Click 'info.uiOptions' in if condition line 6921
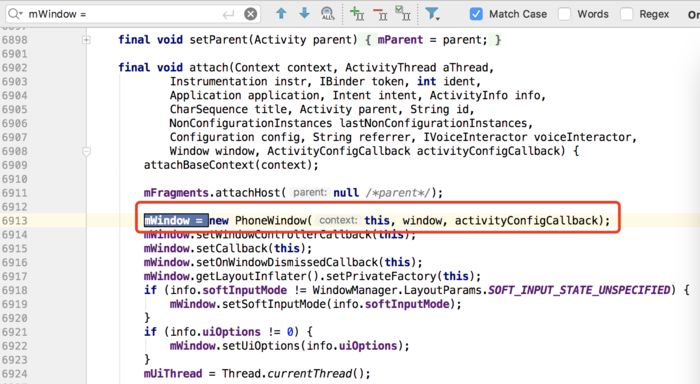This screenshot has width=700, height=384. tap(215, 332)
